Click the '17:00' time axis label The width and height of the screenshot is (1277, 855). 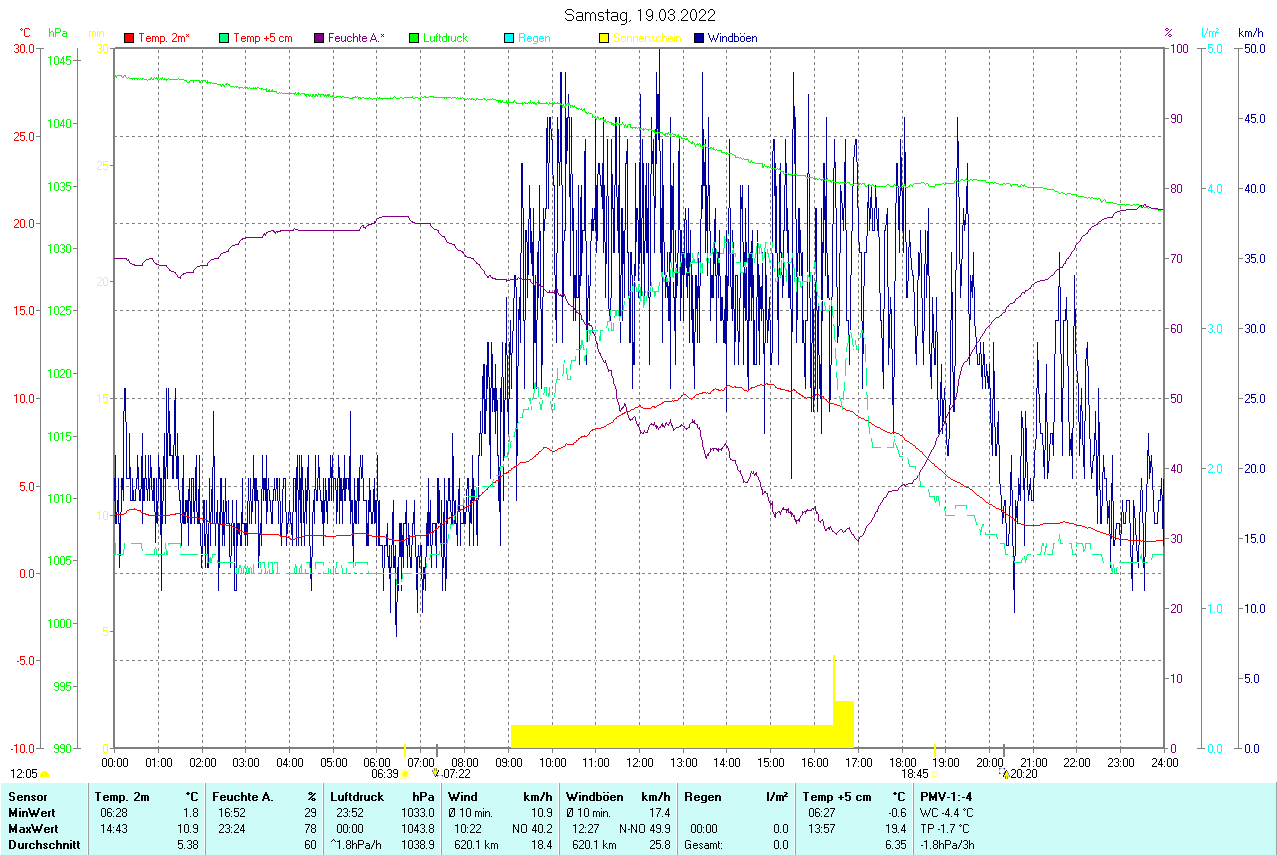pyautogui.click(x=858, y=763)
